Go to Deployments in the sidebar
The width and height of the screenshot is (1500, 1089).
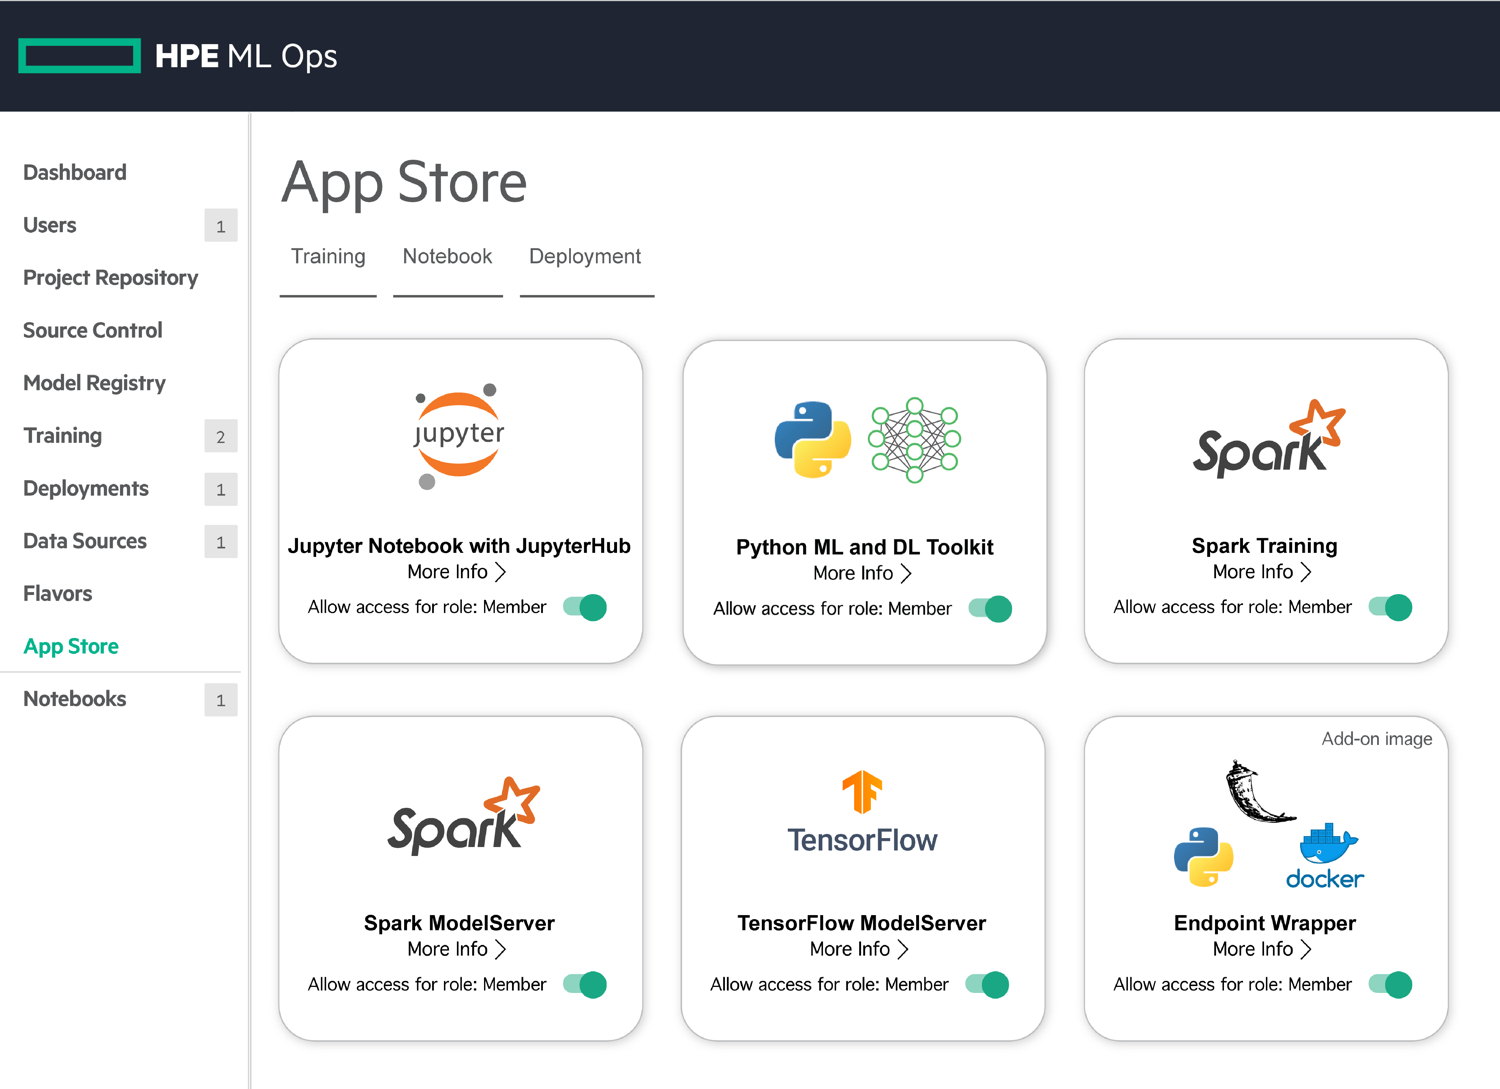pos(86,488)
